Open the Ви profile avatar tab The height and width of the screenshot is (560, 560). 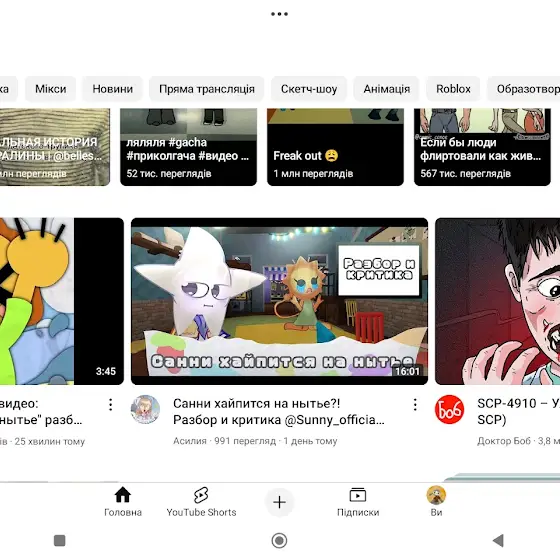(x=436, y=501)
